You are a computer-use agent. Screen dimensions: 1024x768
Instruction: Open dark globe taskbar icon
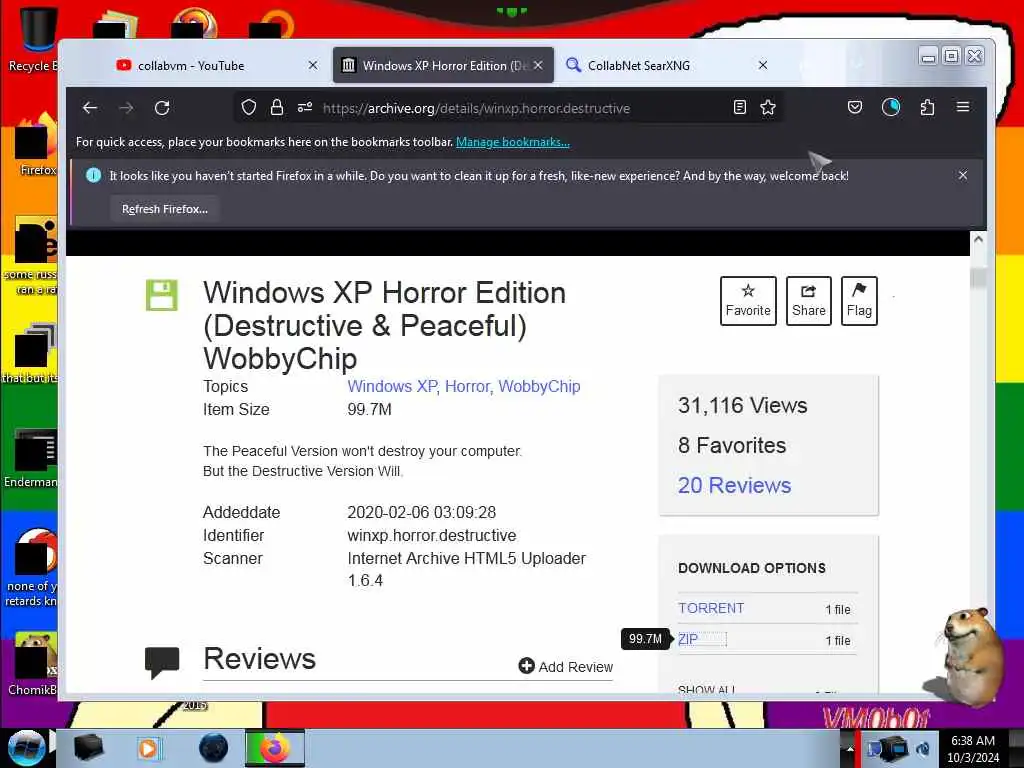coord(213,748)
